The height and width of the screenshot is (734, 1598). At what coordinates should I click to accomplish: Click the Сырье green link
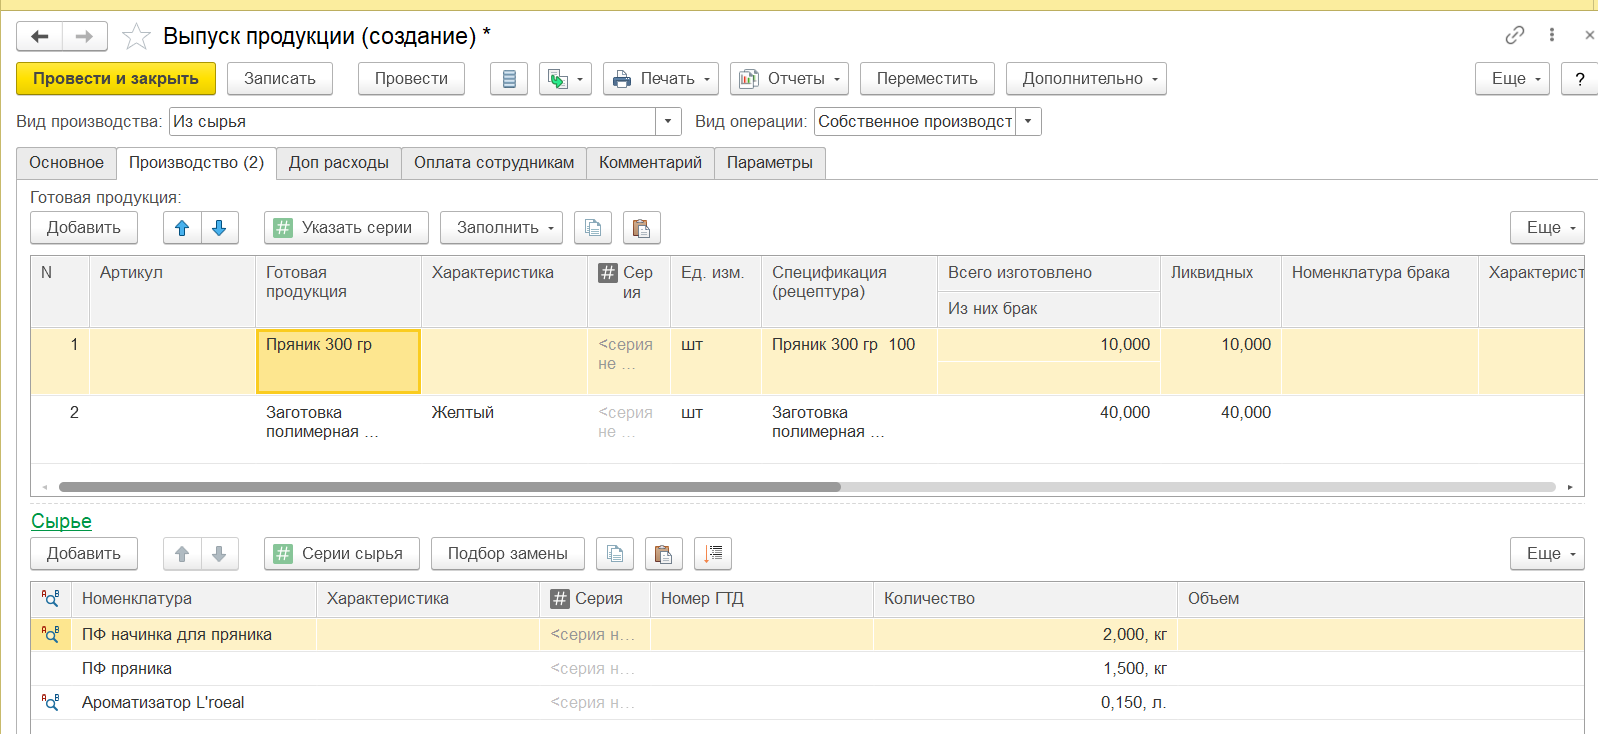point(61,521)
